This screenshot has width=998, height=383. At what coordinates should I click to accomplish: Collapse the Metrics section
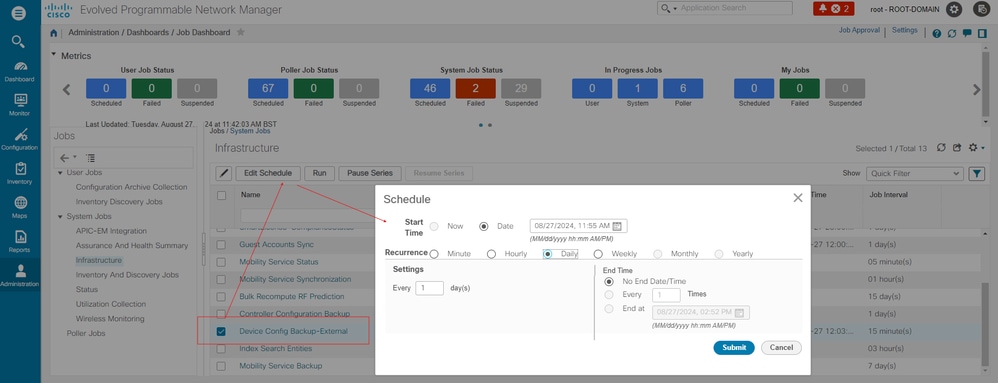pyautogui.click(x=54, y=55)
